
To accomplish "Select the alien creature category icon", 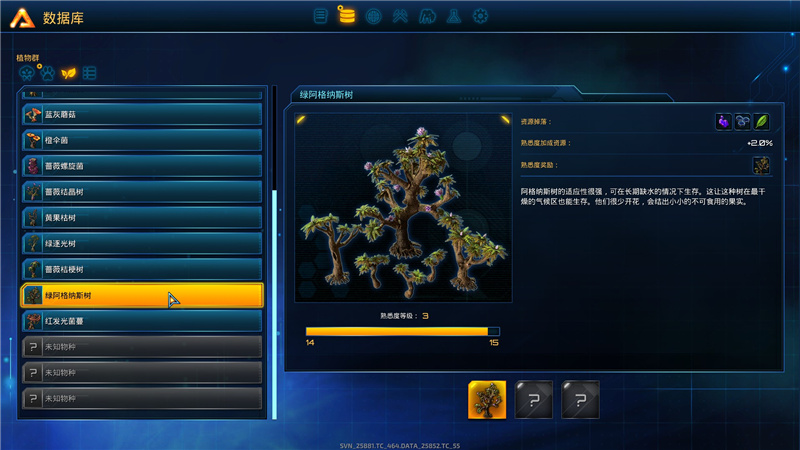I will (x=27, y=73).
